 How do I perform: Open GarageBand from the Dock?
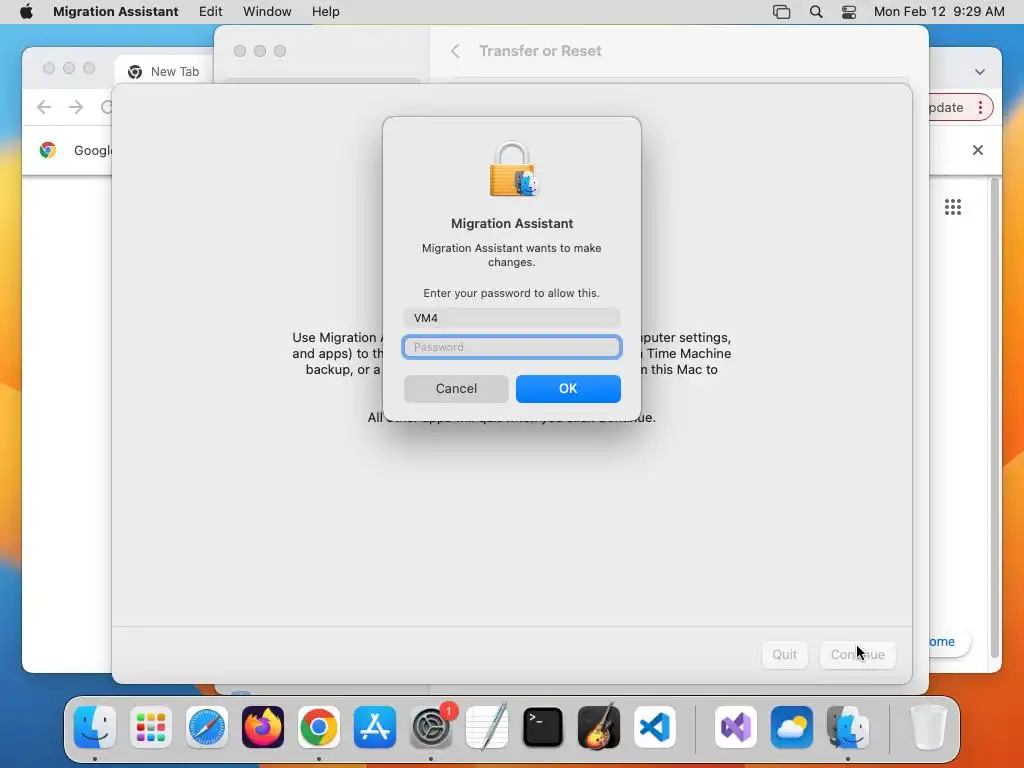(x=599, y=727)
